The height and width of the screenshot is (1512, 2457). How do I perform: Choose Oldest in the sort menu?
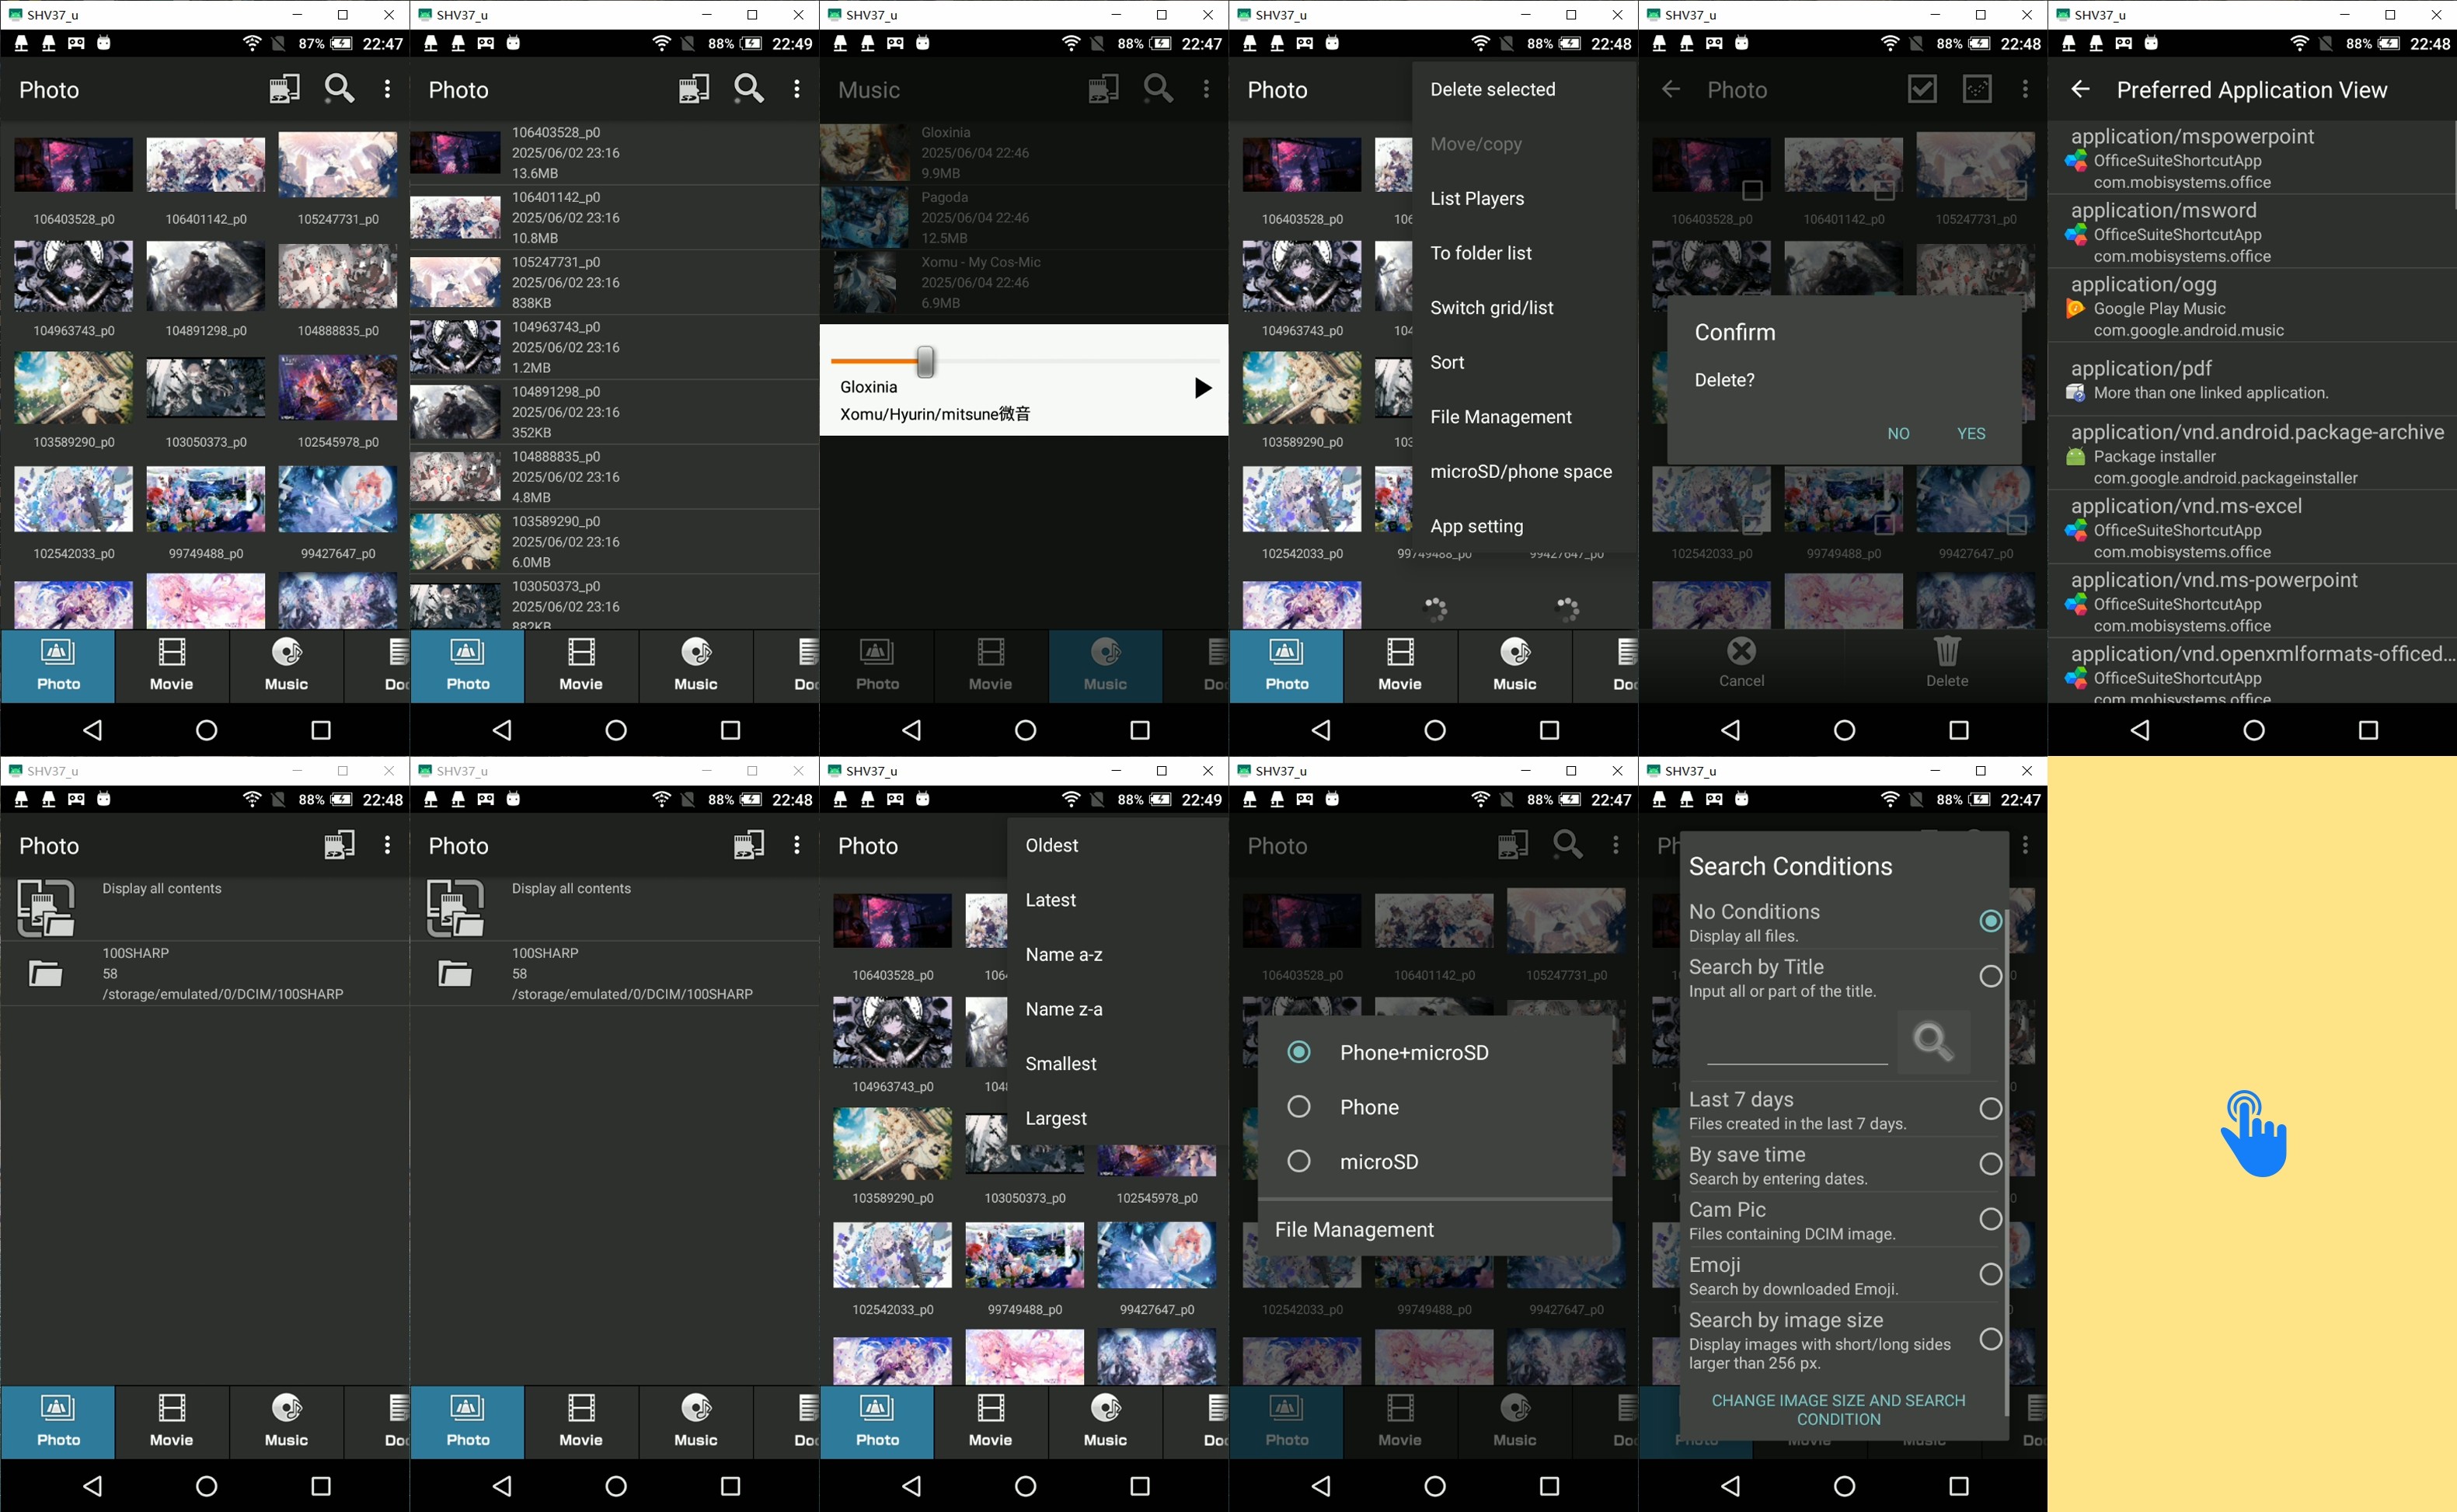(1117, 845)
